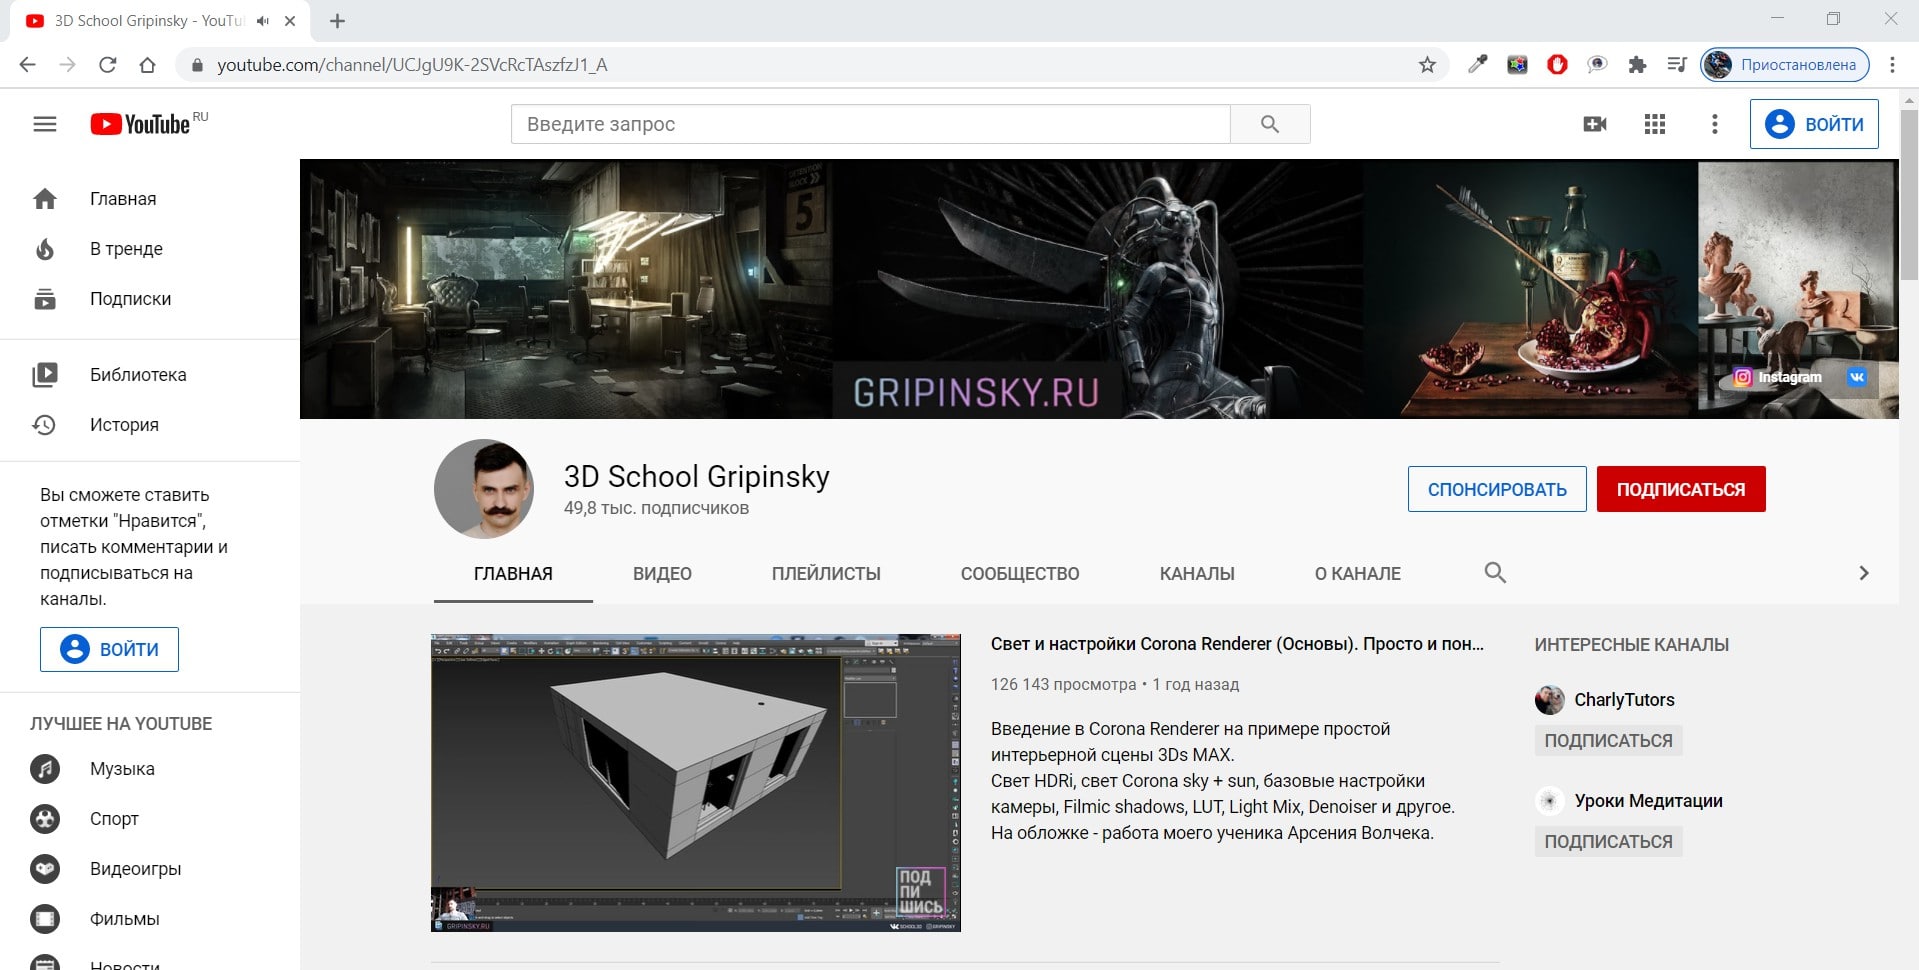Mute the tab with speaker icon

(x=263, y=21)
